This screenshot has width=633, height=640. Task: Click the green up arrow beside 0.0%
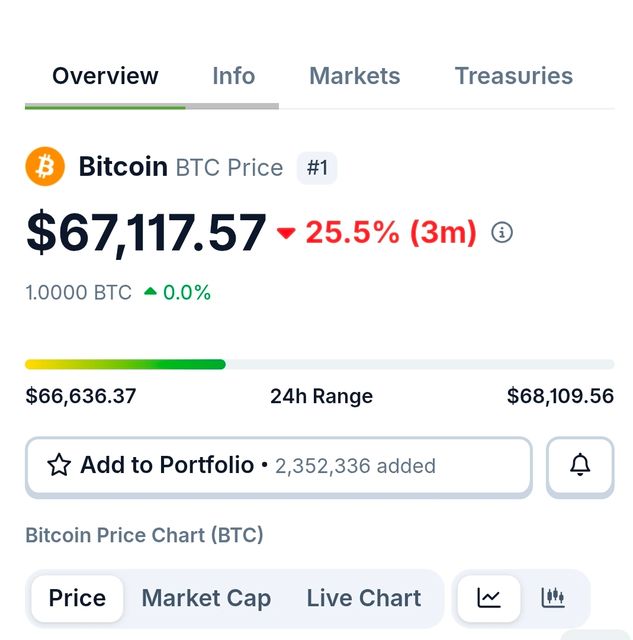click(x=150, y=292)
